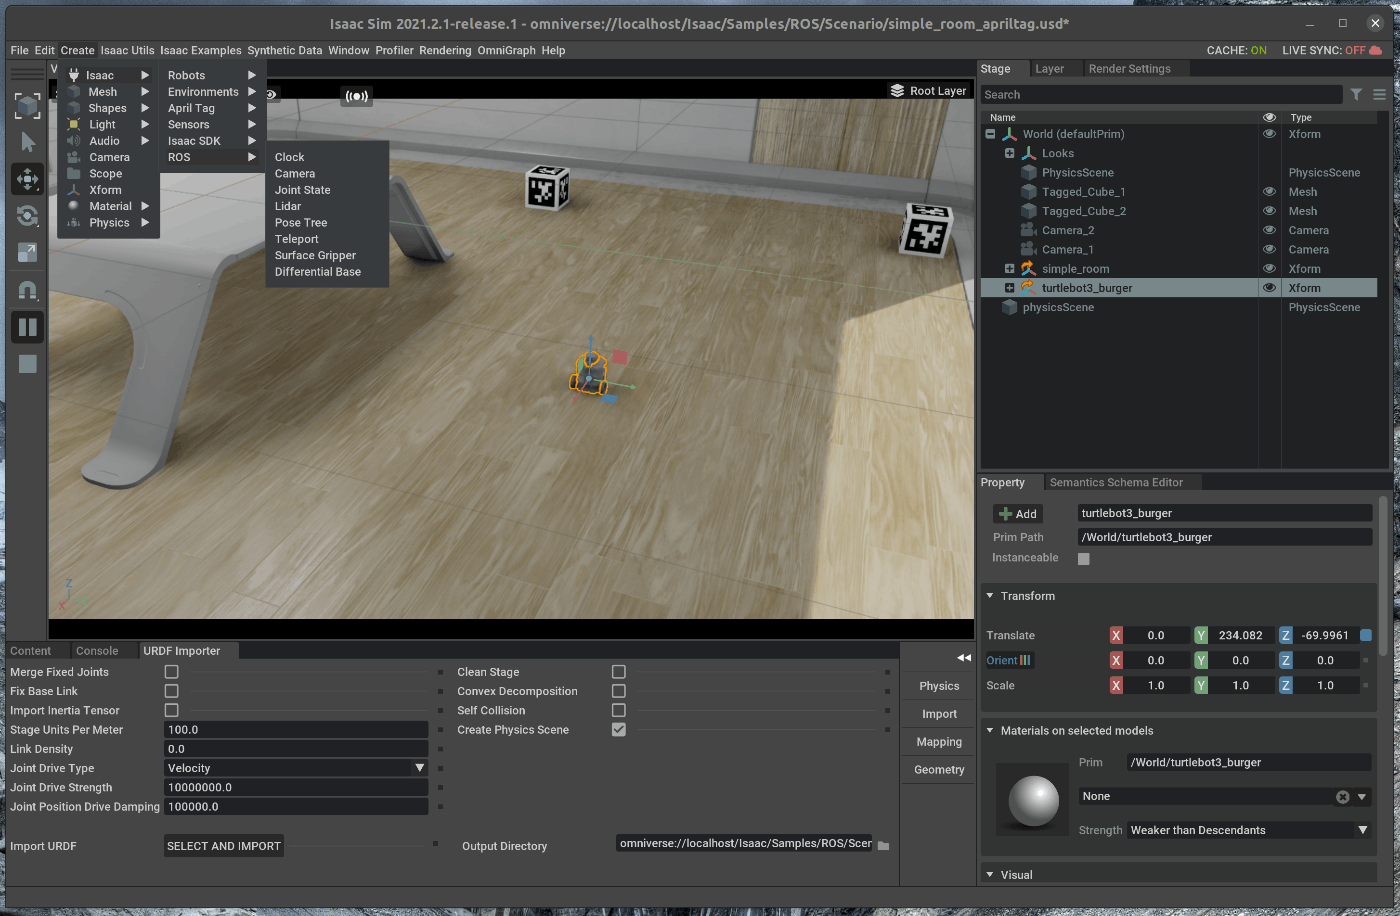Click the Tagged_Cube_1 mesh cube icon

1028,192
